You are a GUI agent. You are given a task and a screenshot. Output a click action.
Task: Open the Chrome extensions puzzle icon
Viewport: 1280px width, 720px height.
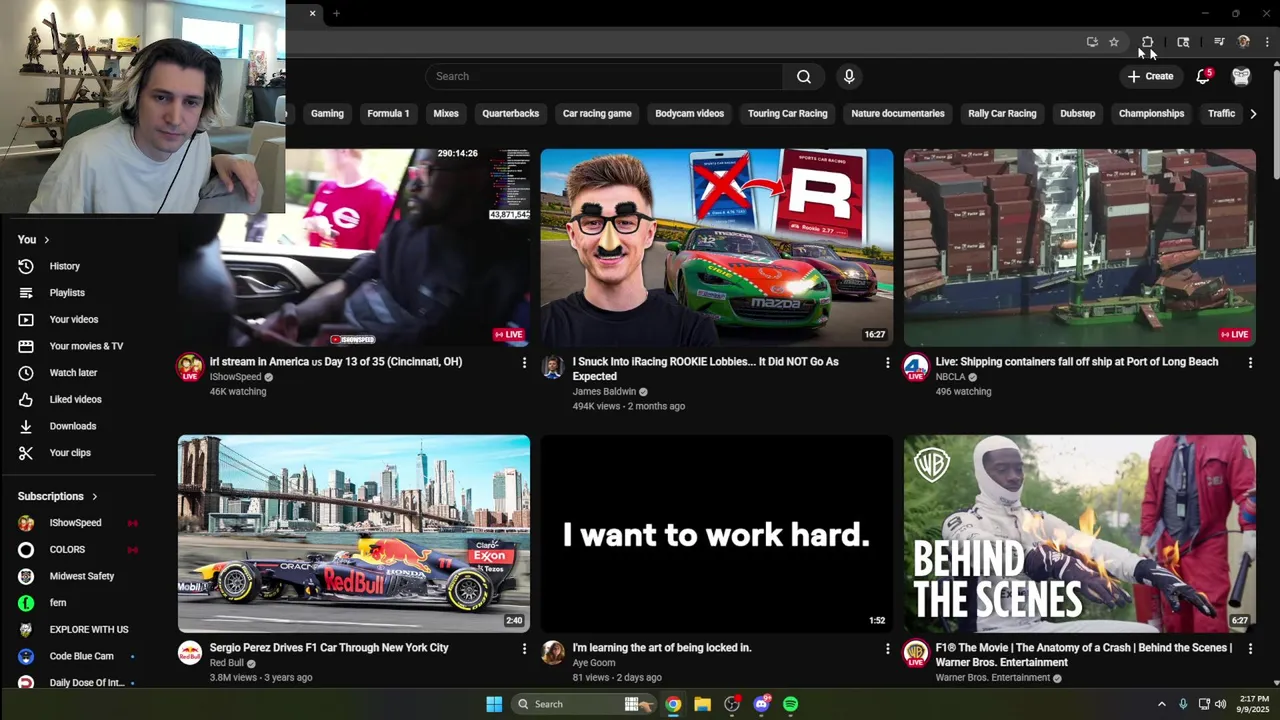click(x=1147, y=42)
